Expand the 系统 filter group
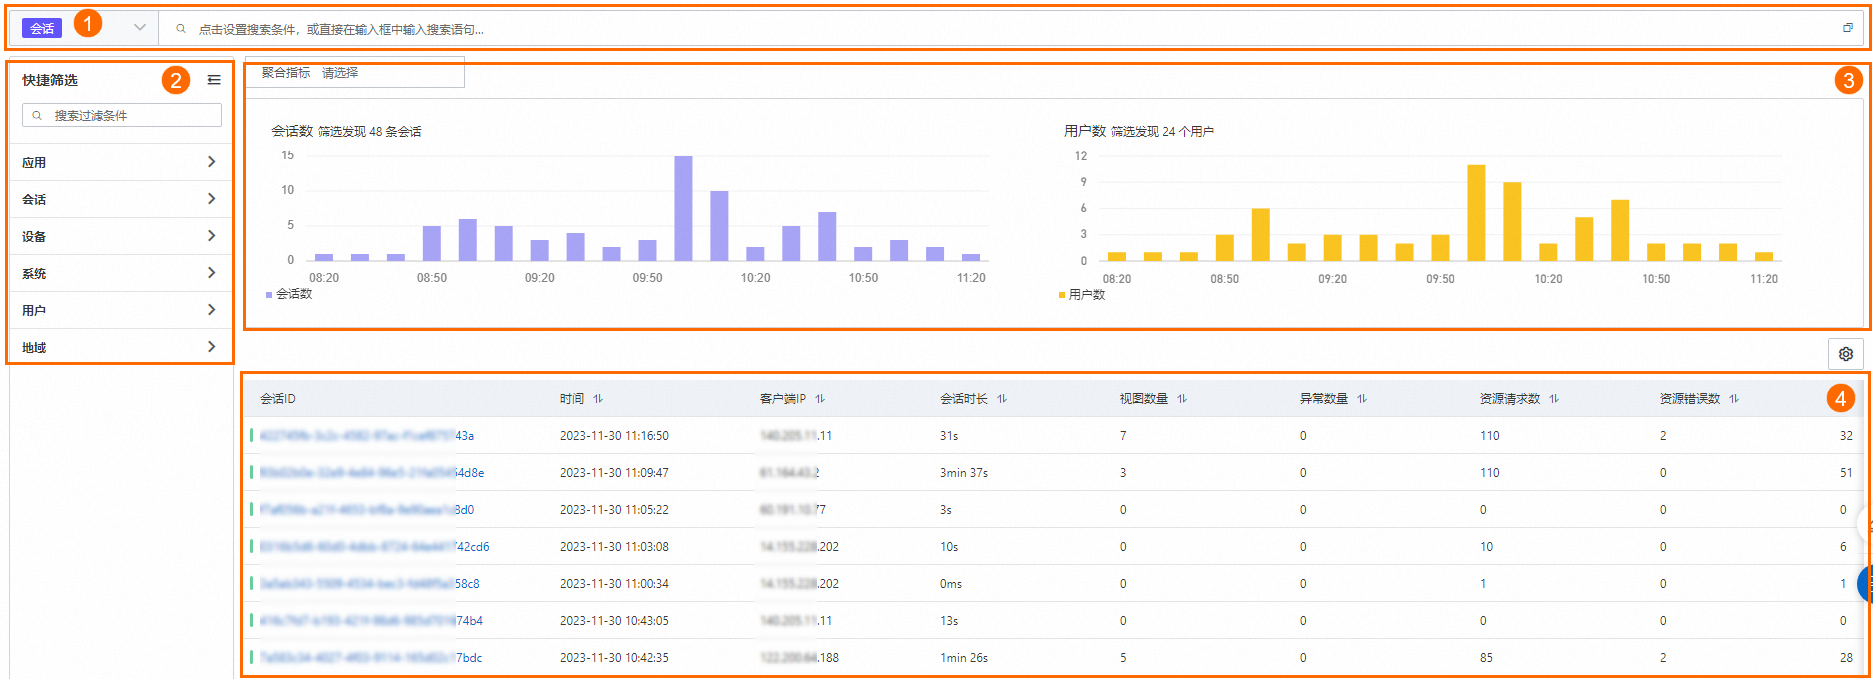This screenshot has height=679, width=1873. (120, 273)
